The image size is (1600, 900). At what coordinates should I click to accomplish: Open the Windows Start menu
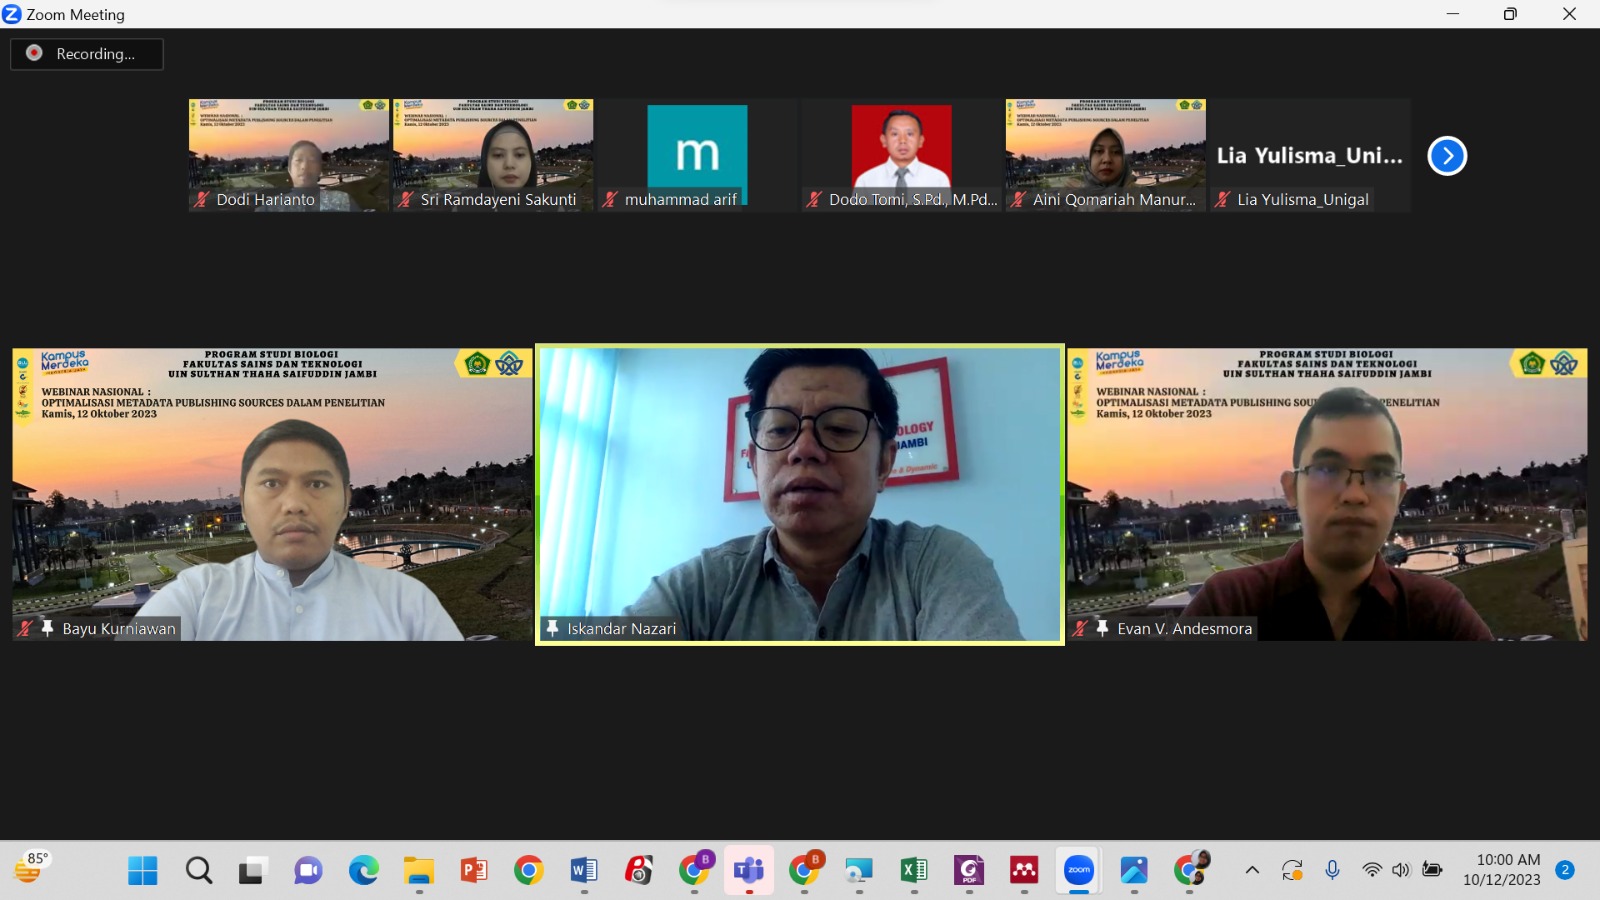point(143,870)
